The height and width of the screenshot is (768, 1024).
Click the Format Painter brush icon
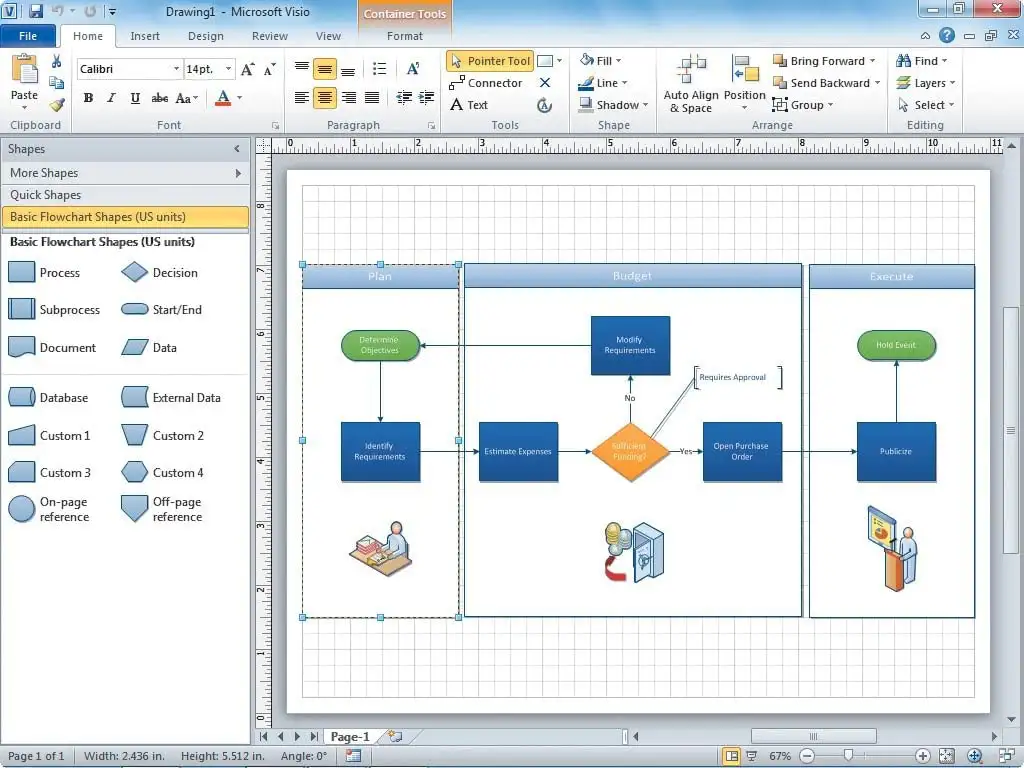(57, 105)
